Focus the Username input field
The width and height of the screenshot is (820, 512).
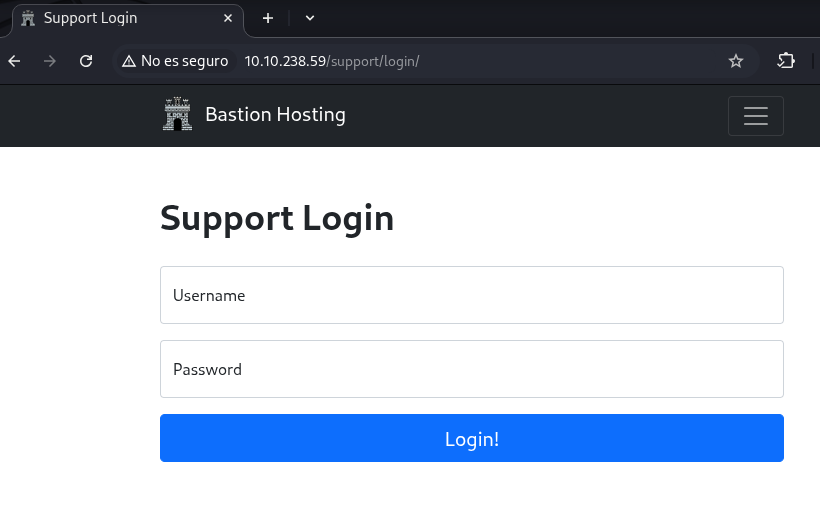coord(472,295)
